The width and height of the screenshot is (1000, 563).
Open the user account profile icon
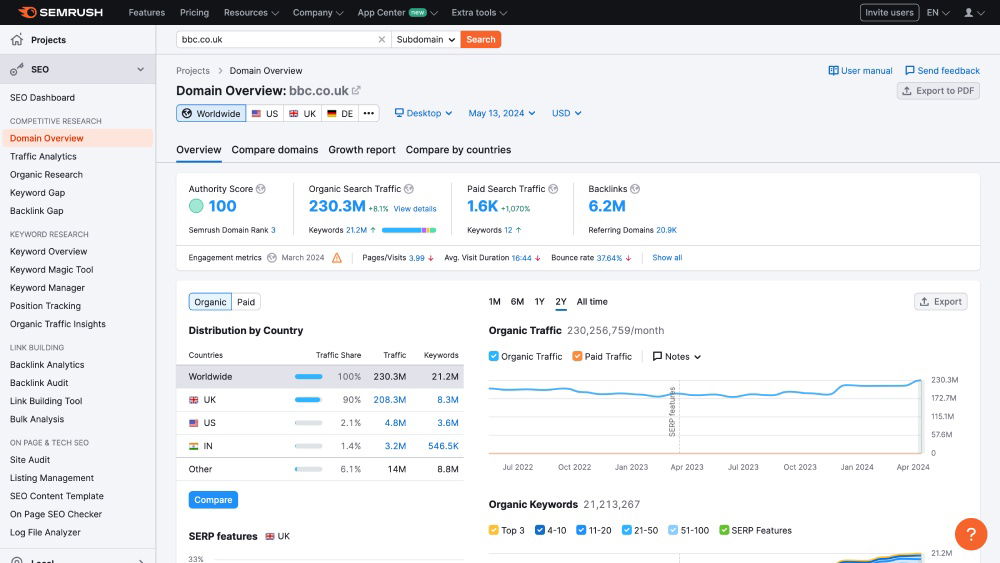(968, 13)
